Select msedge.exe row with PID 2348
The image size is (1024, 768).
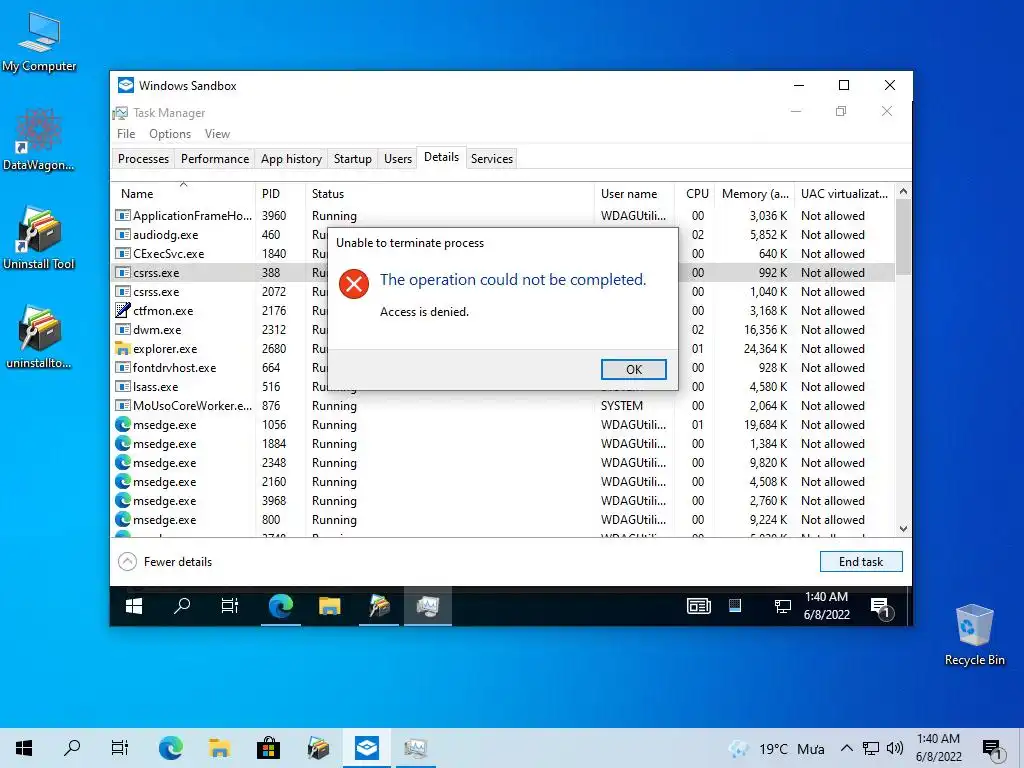tap(503, 462)
